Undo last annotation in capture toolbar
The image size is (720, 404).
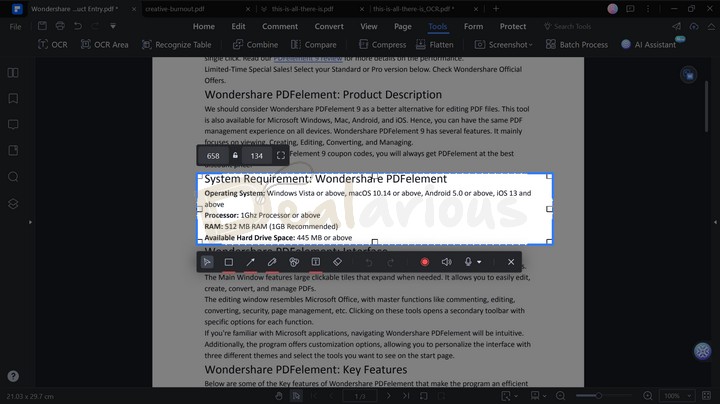coord(368,262)
